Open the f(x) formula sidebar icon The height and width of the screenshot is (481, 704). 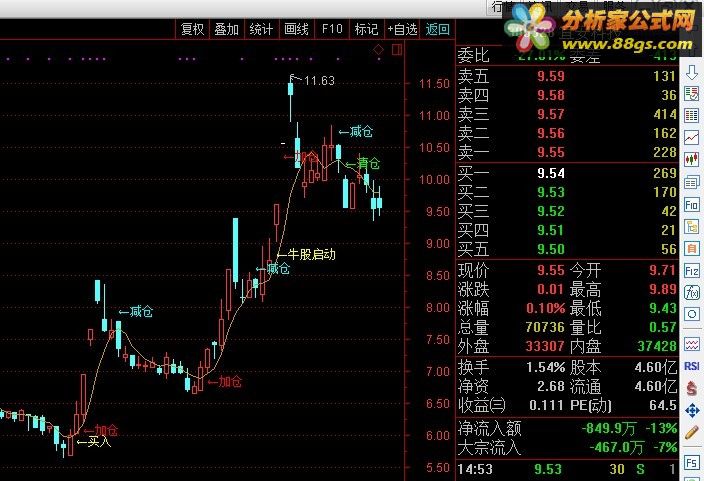pos(691,292)
